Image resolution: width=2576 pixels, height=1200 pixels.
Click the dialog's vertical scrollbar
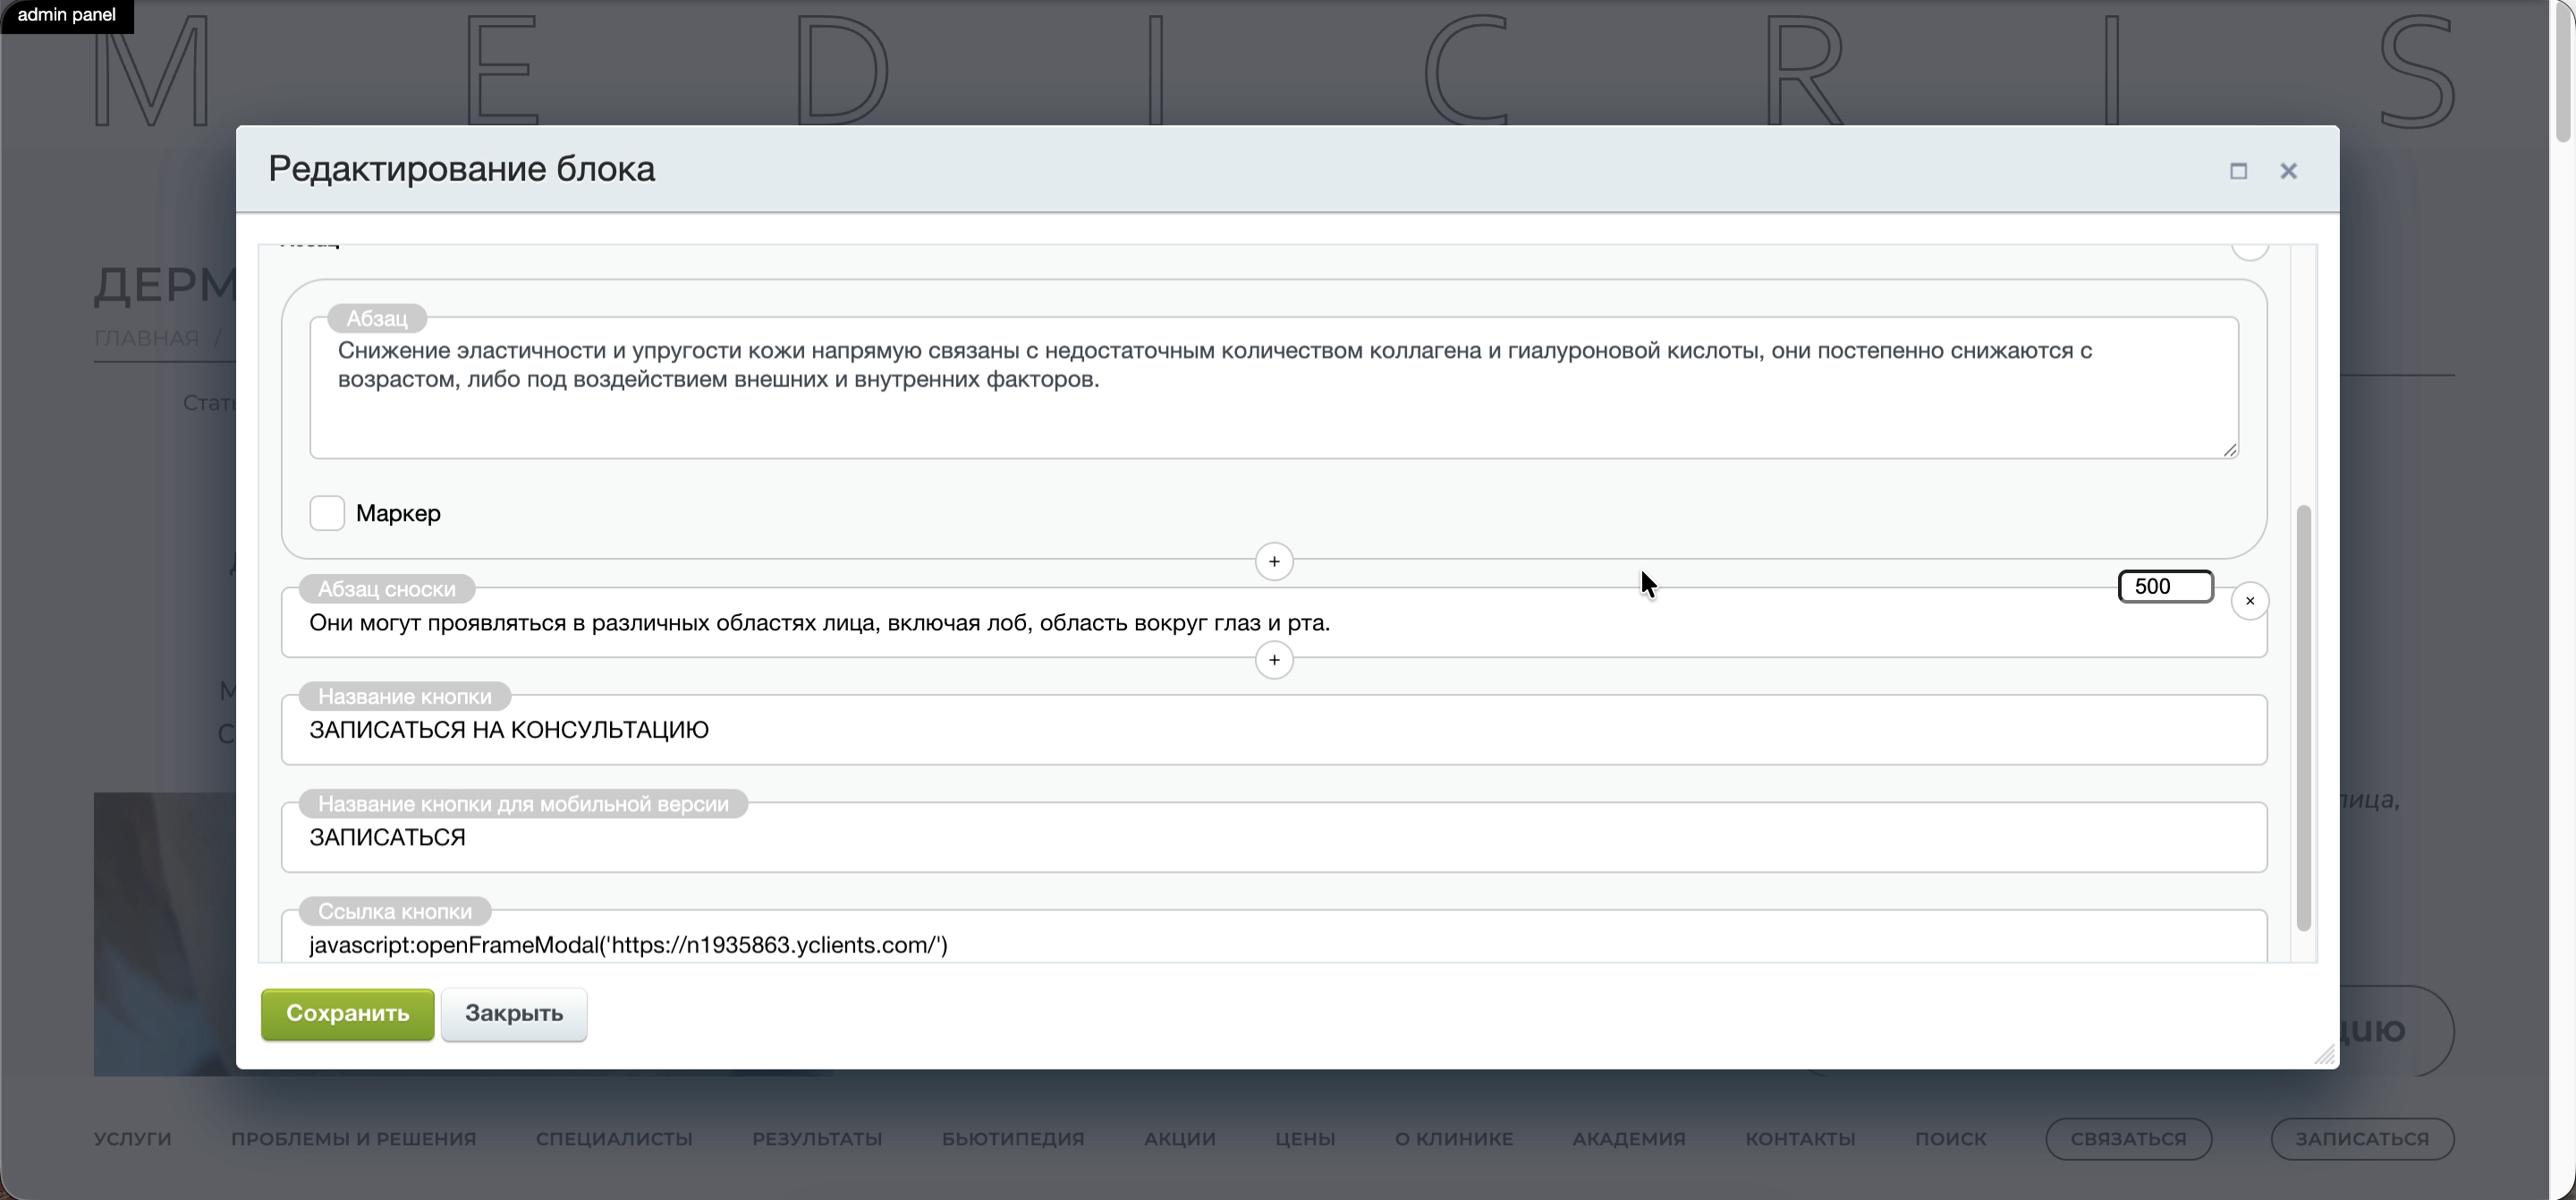[x=2304, y=718]
